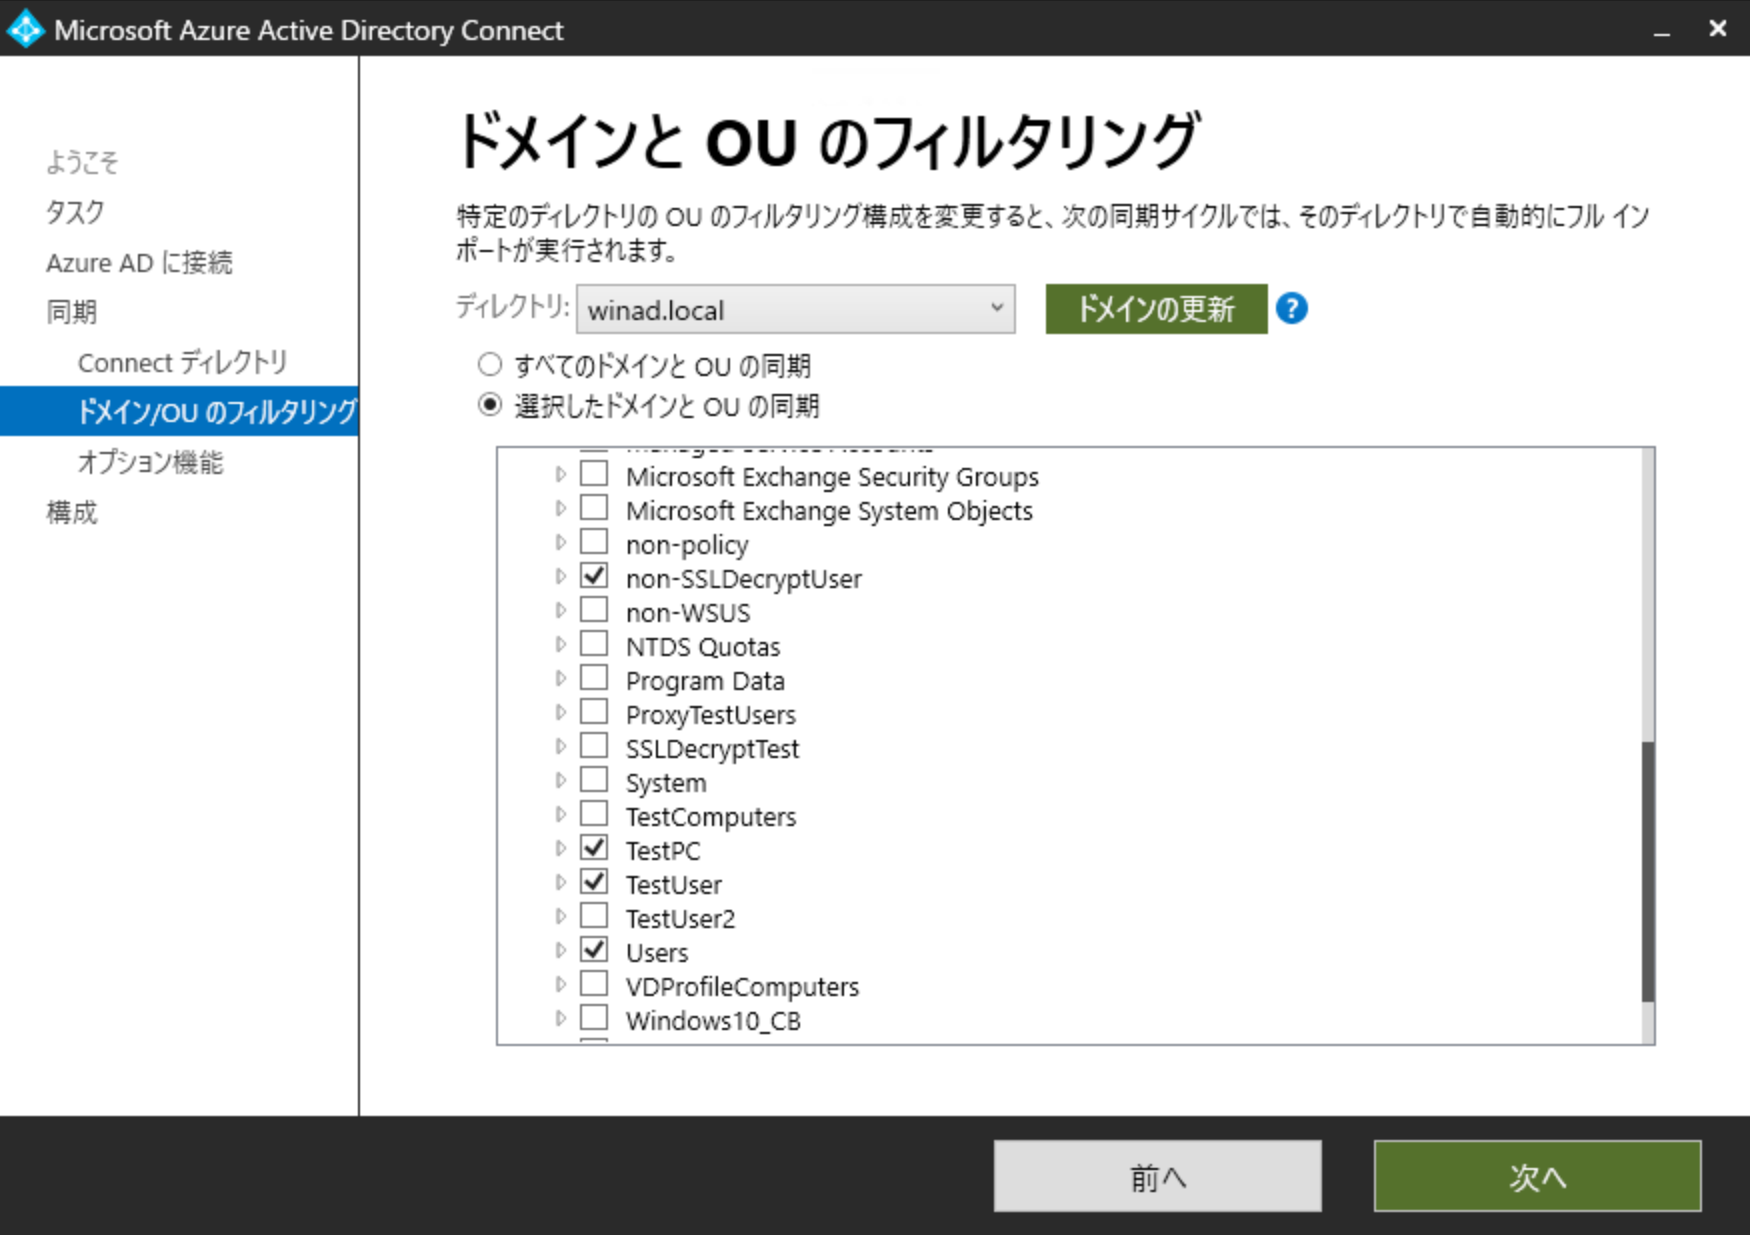Screen dimensions: 1750x1235
Task: Expand the Microsoft Exchange Security Groups node
Action: [x=560, y=473]
